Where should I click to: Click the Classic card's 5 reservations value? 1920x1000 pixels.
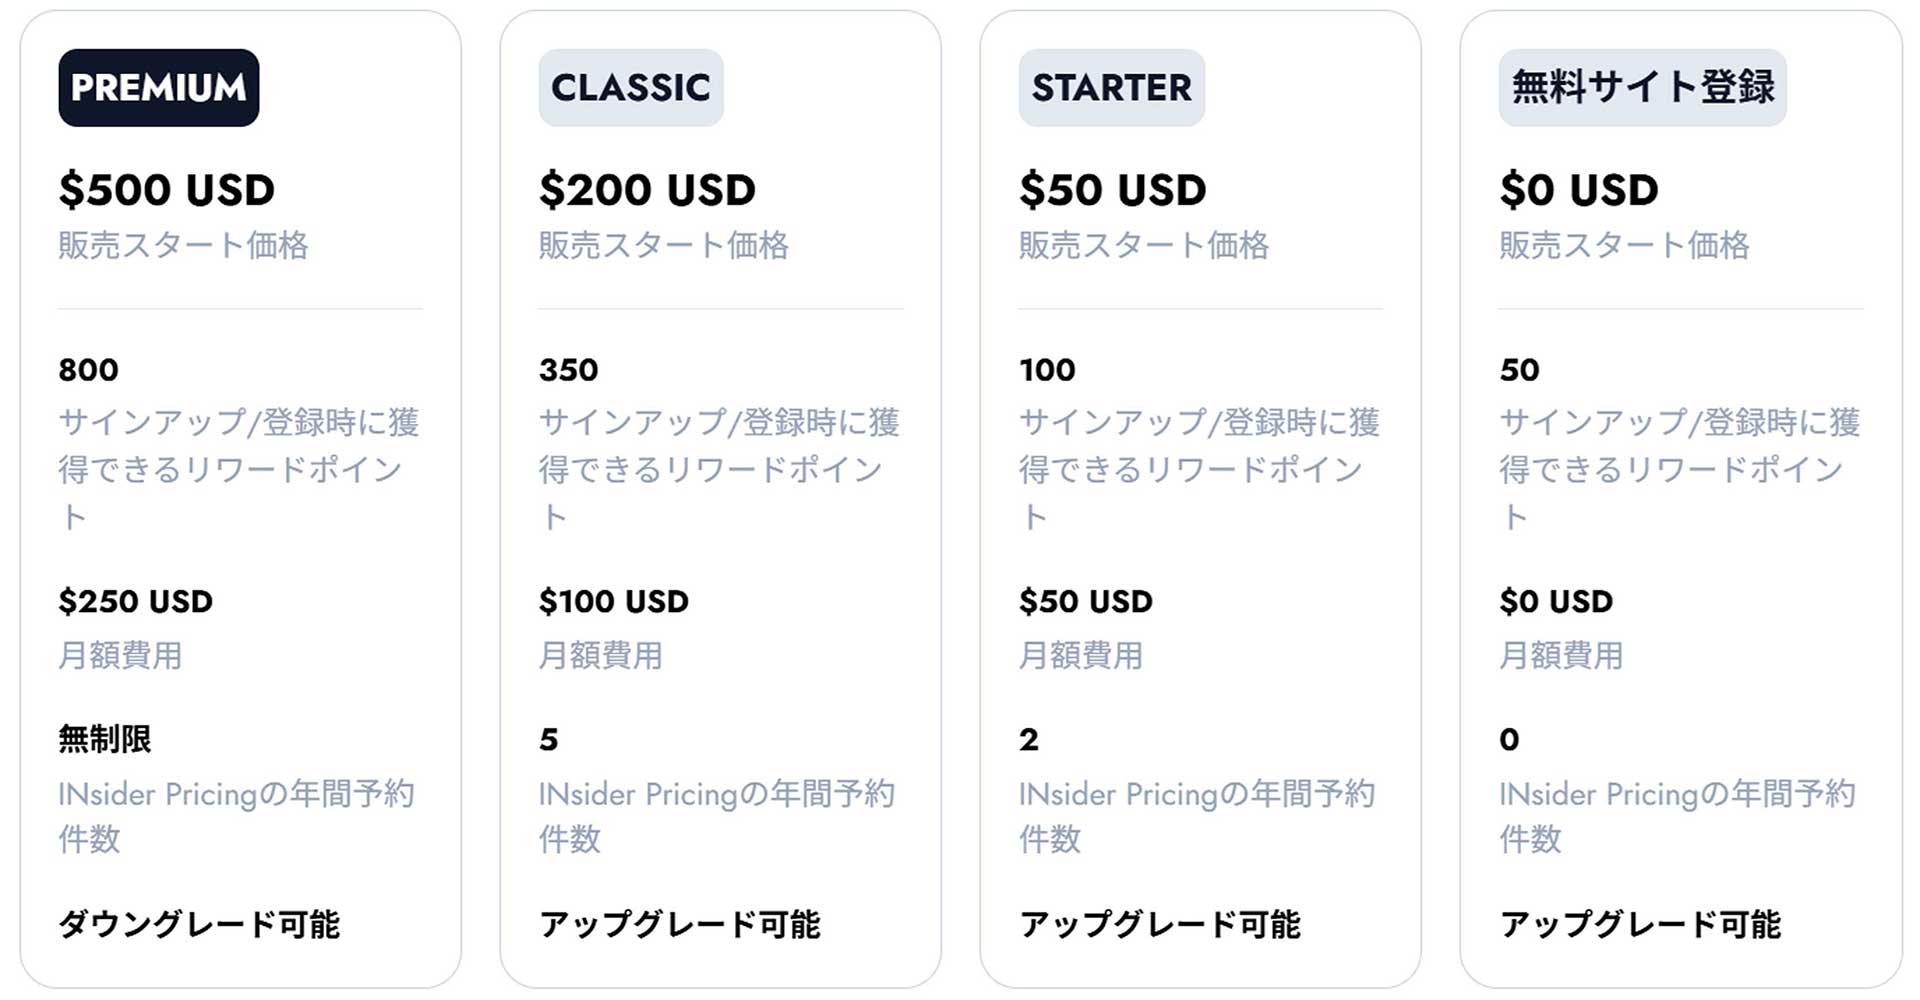548,740
